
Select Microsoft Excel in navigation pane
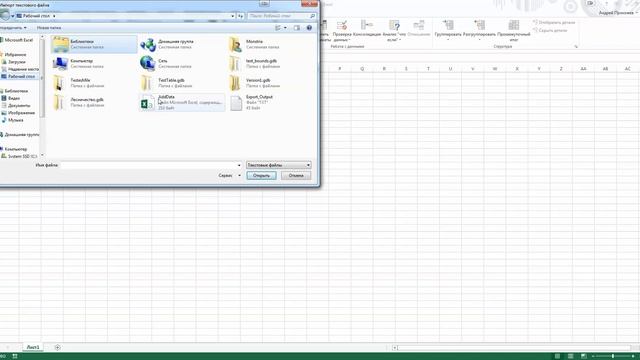(18, 40)
